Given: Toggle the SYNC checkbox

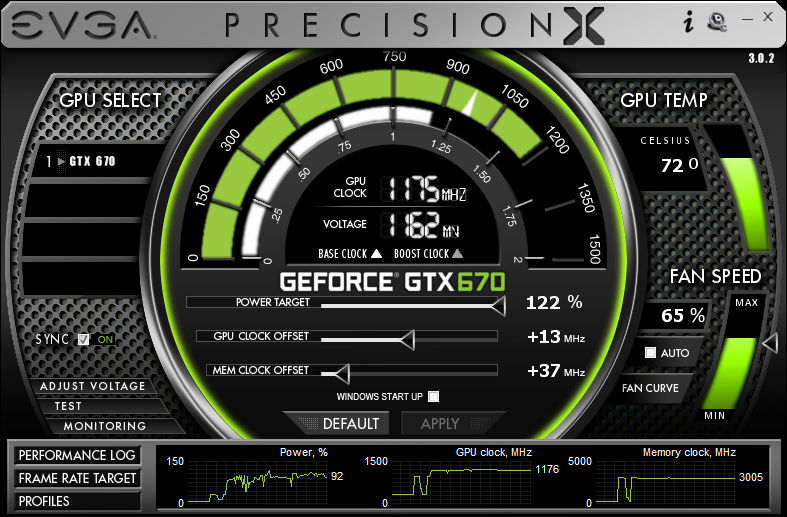Looking at the screenshot, I should pos(84,339).
